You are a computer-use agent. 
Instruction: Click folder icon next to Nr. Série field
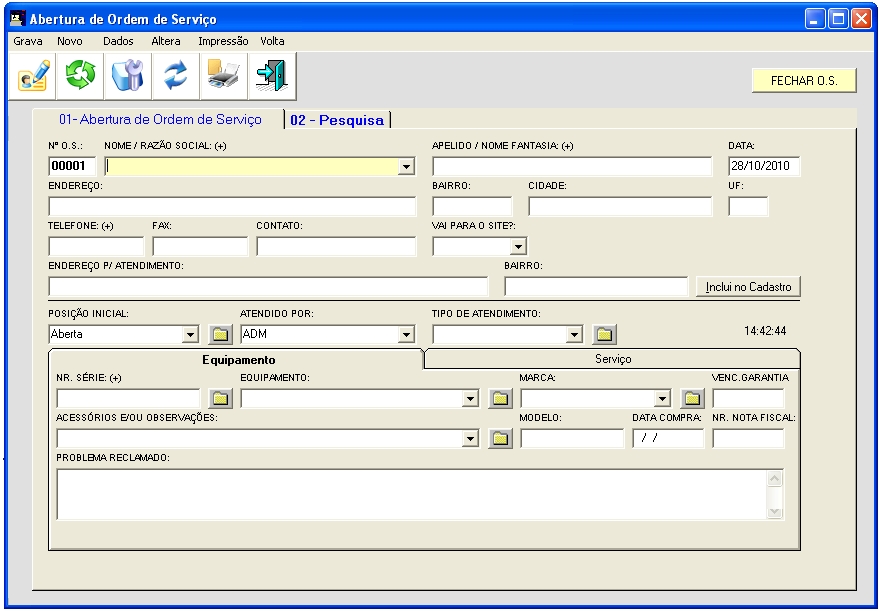pos(221,400)
